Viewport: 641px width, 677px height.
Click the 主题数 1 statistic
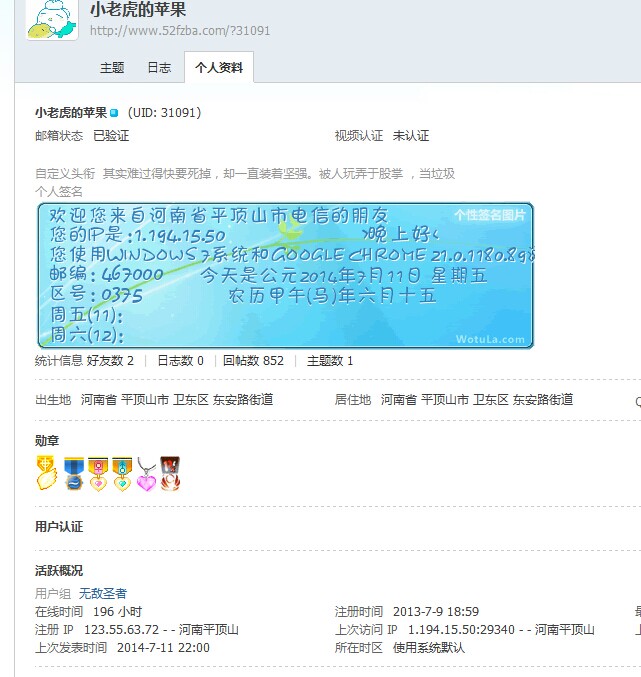pos(330,361)
